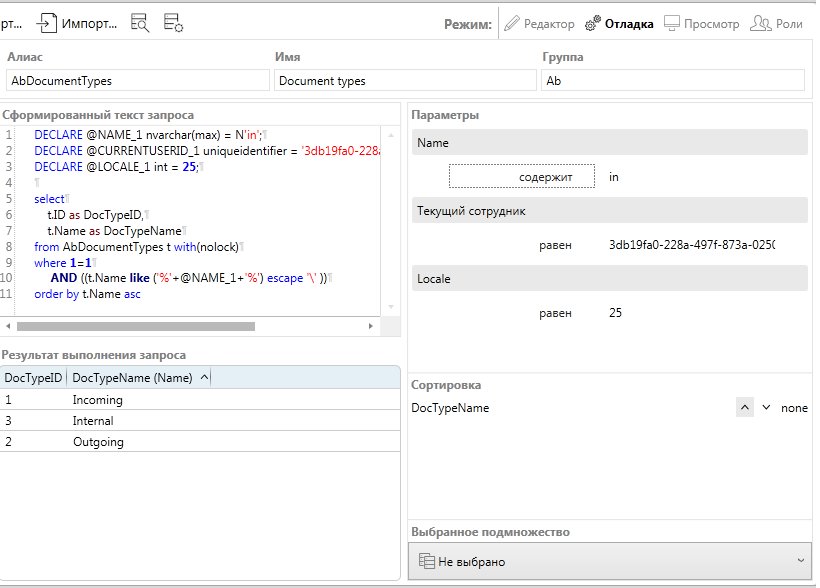Click the Имя field Document types
The width and height of the screenshot is (820, 588).
click(x=405, y=81)
